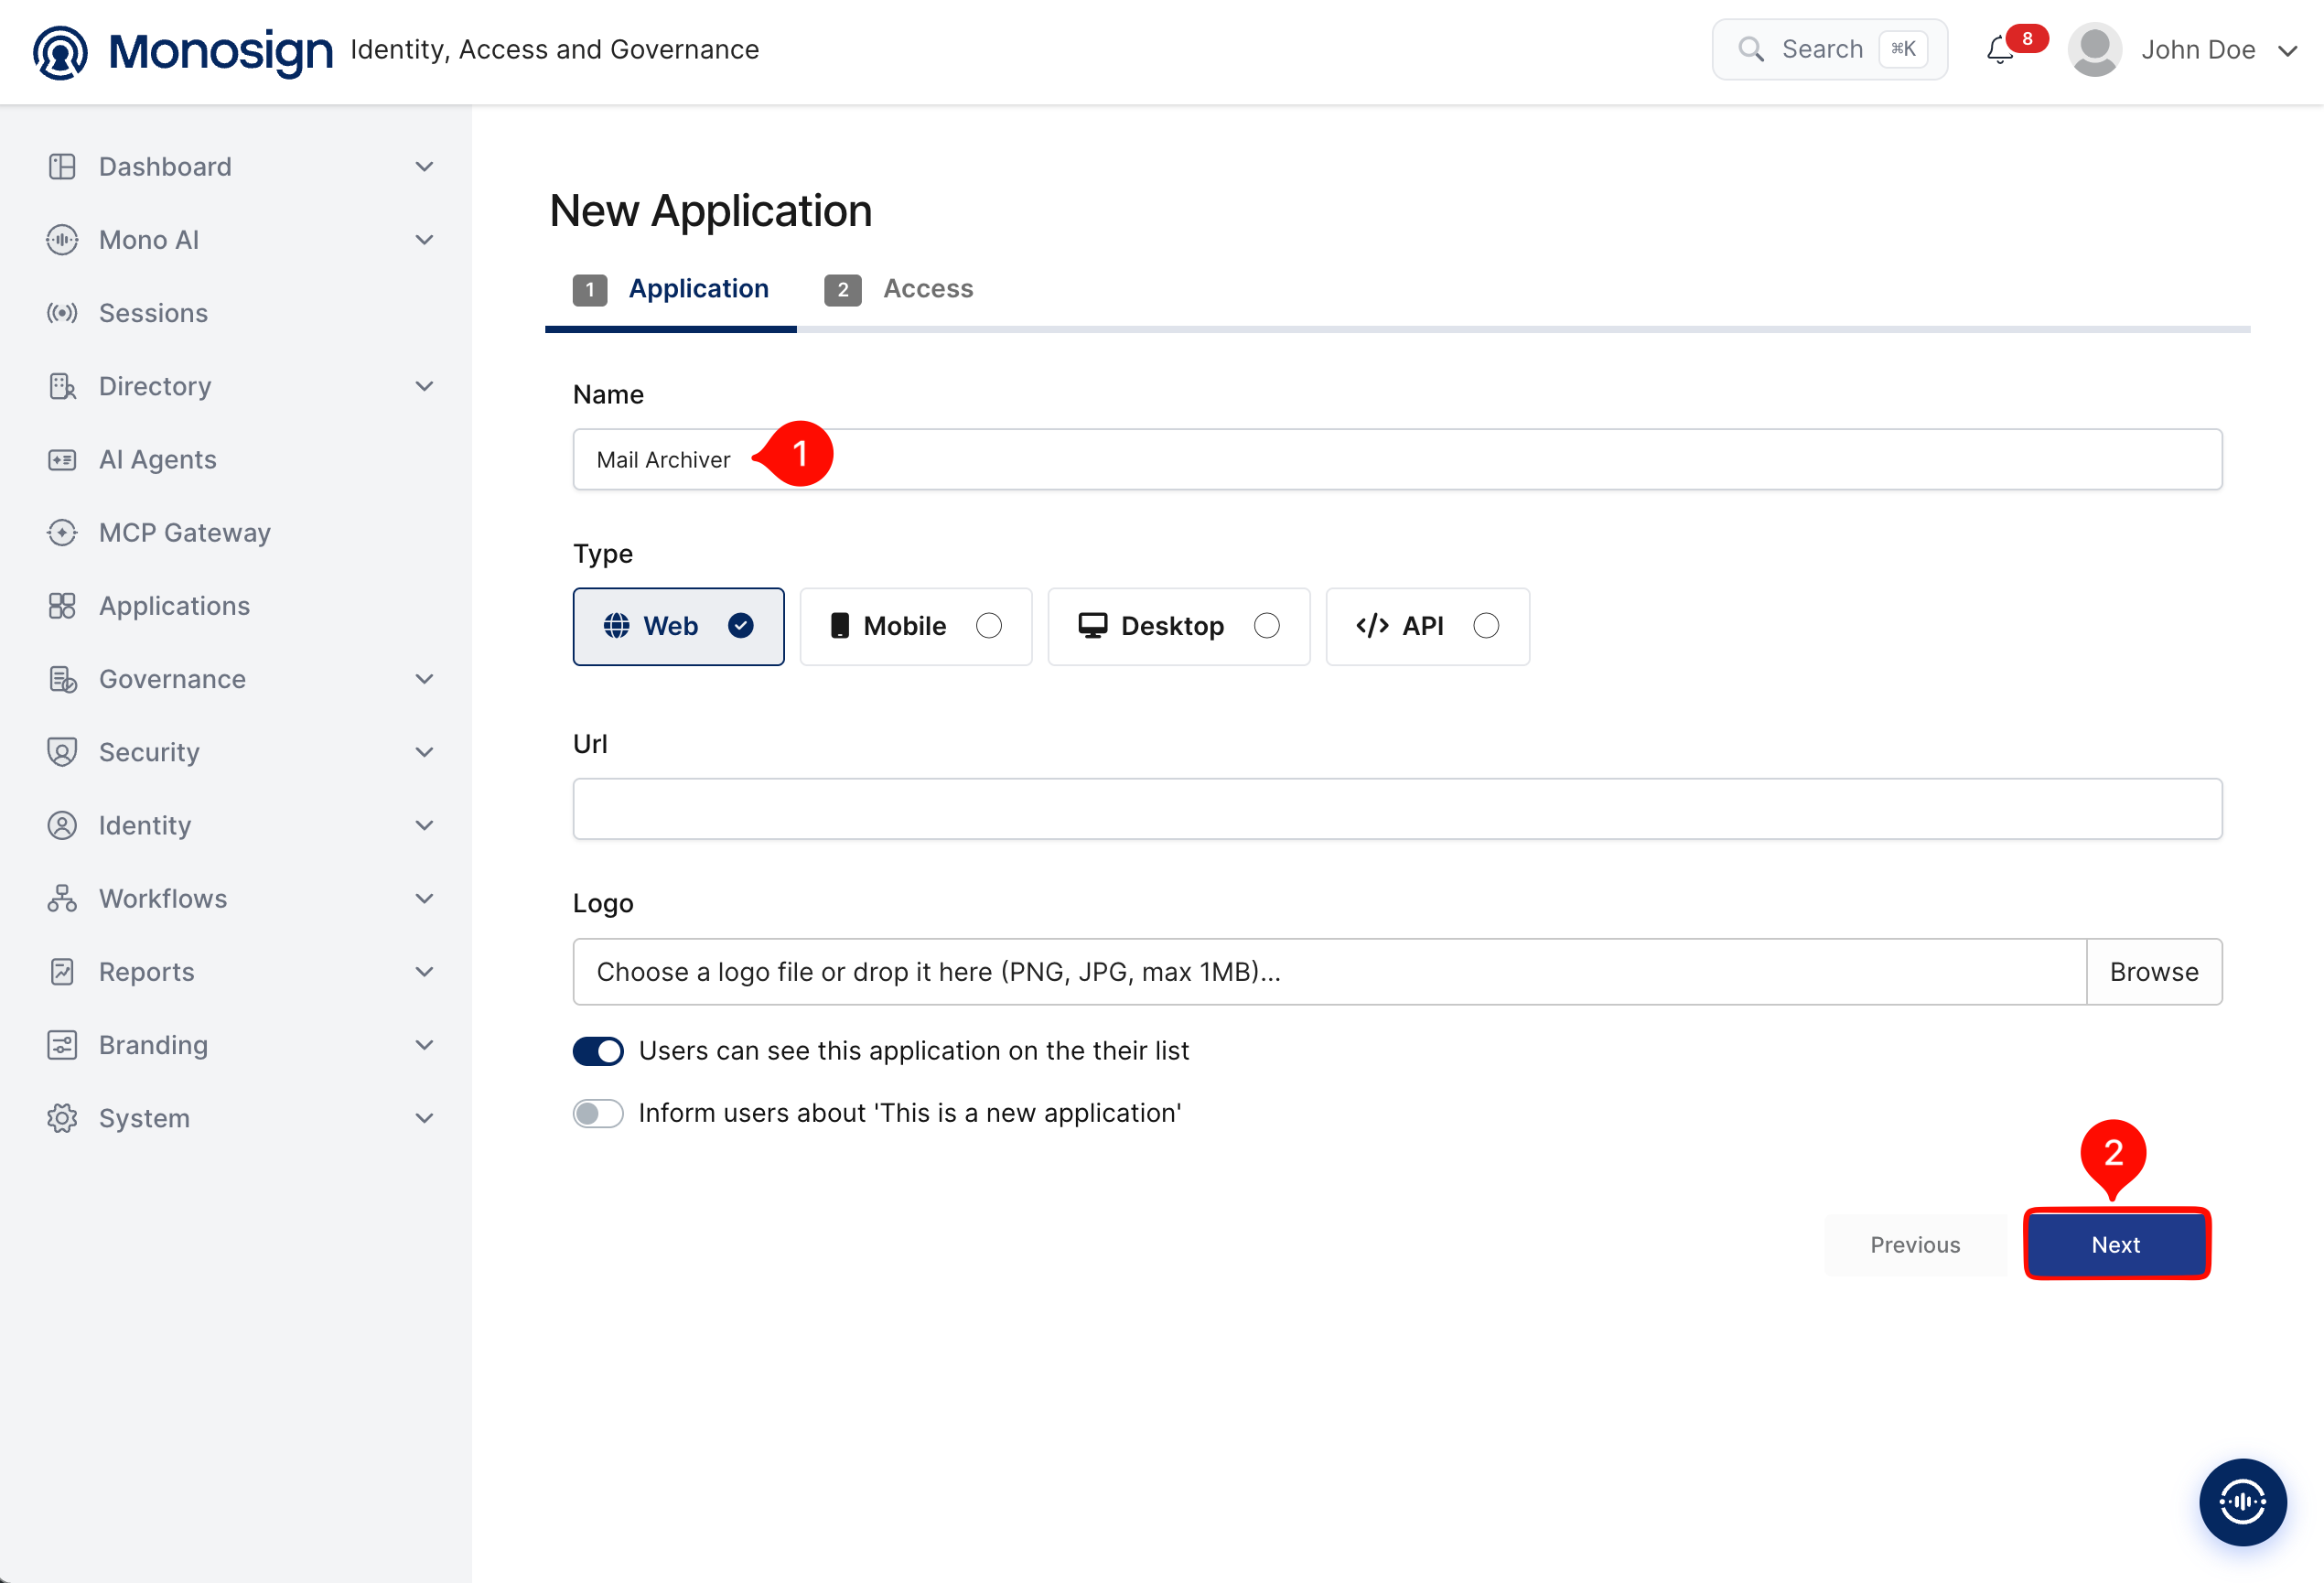This screenshot has width=2324, height=1583.
Task: Click the System gear icon
Action: (62, 1118)
